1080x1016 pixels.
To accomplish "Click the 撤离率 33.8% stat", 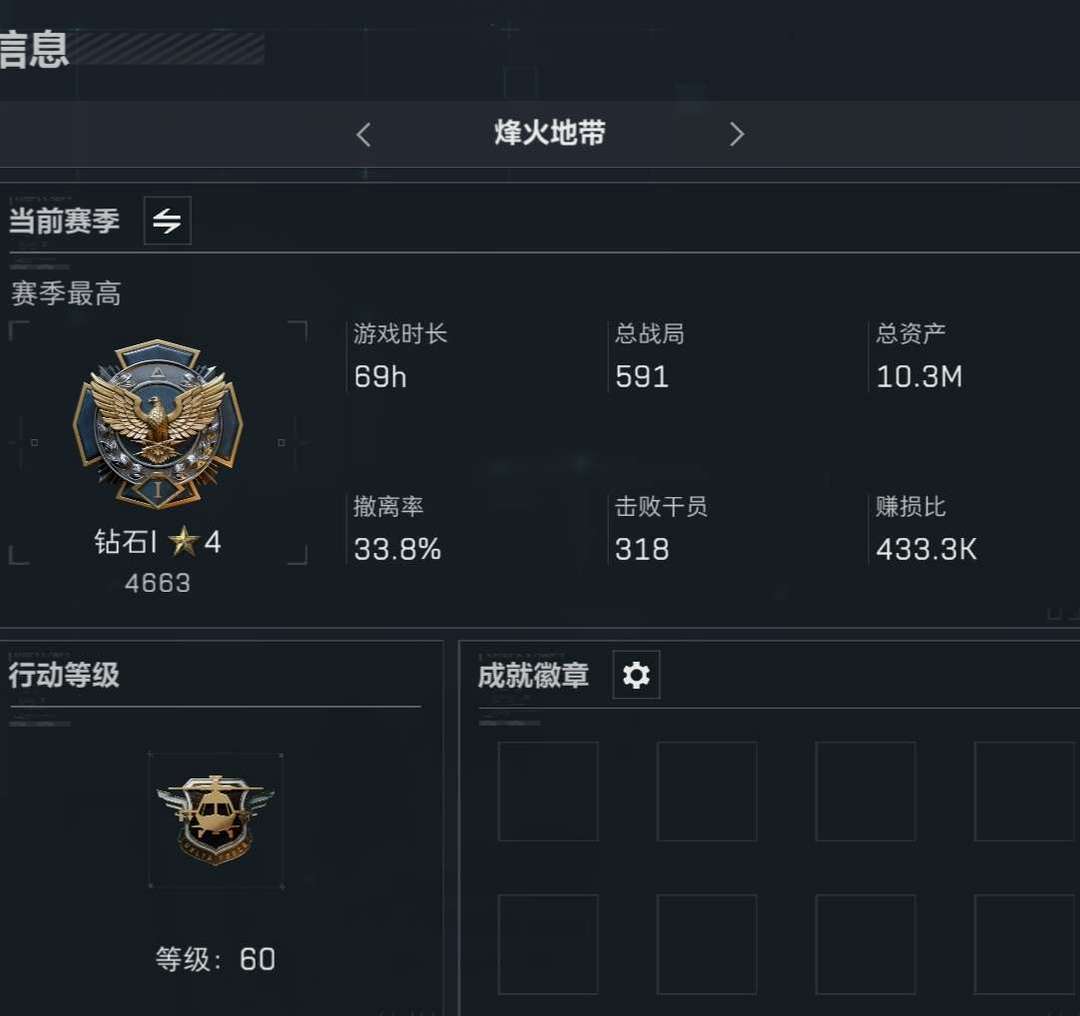I will 397,529.
